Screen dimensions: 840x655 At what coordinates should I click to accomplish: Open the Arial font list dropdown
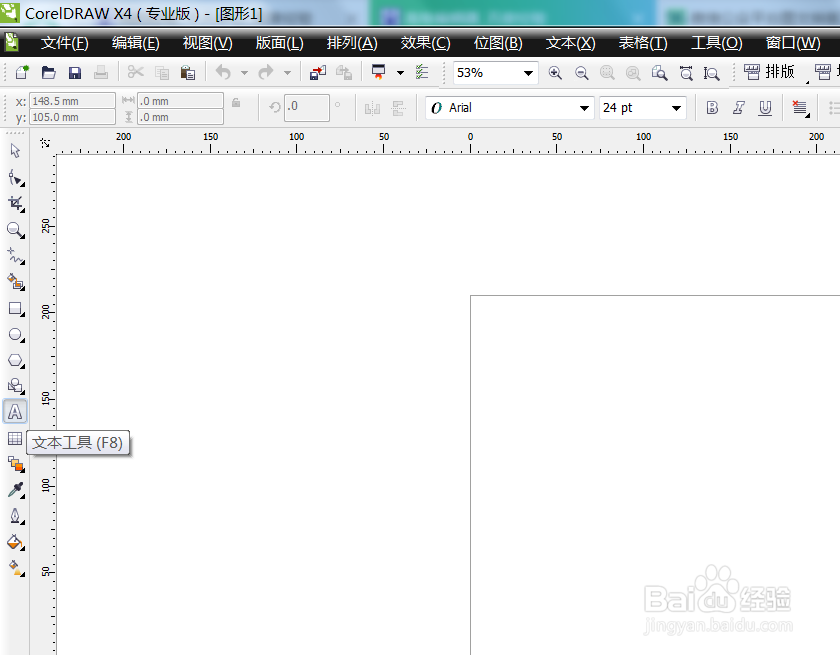click(x=584, y=108)
